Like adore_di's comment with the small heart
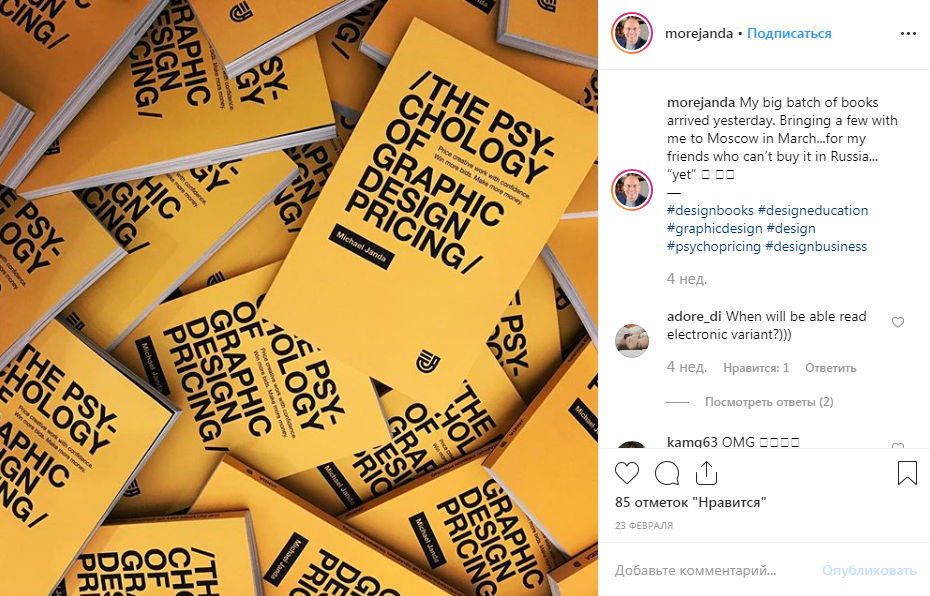This screenshot has height=596, width=930. pos(898,322)
